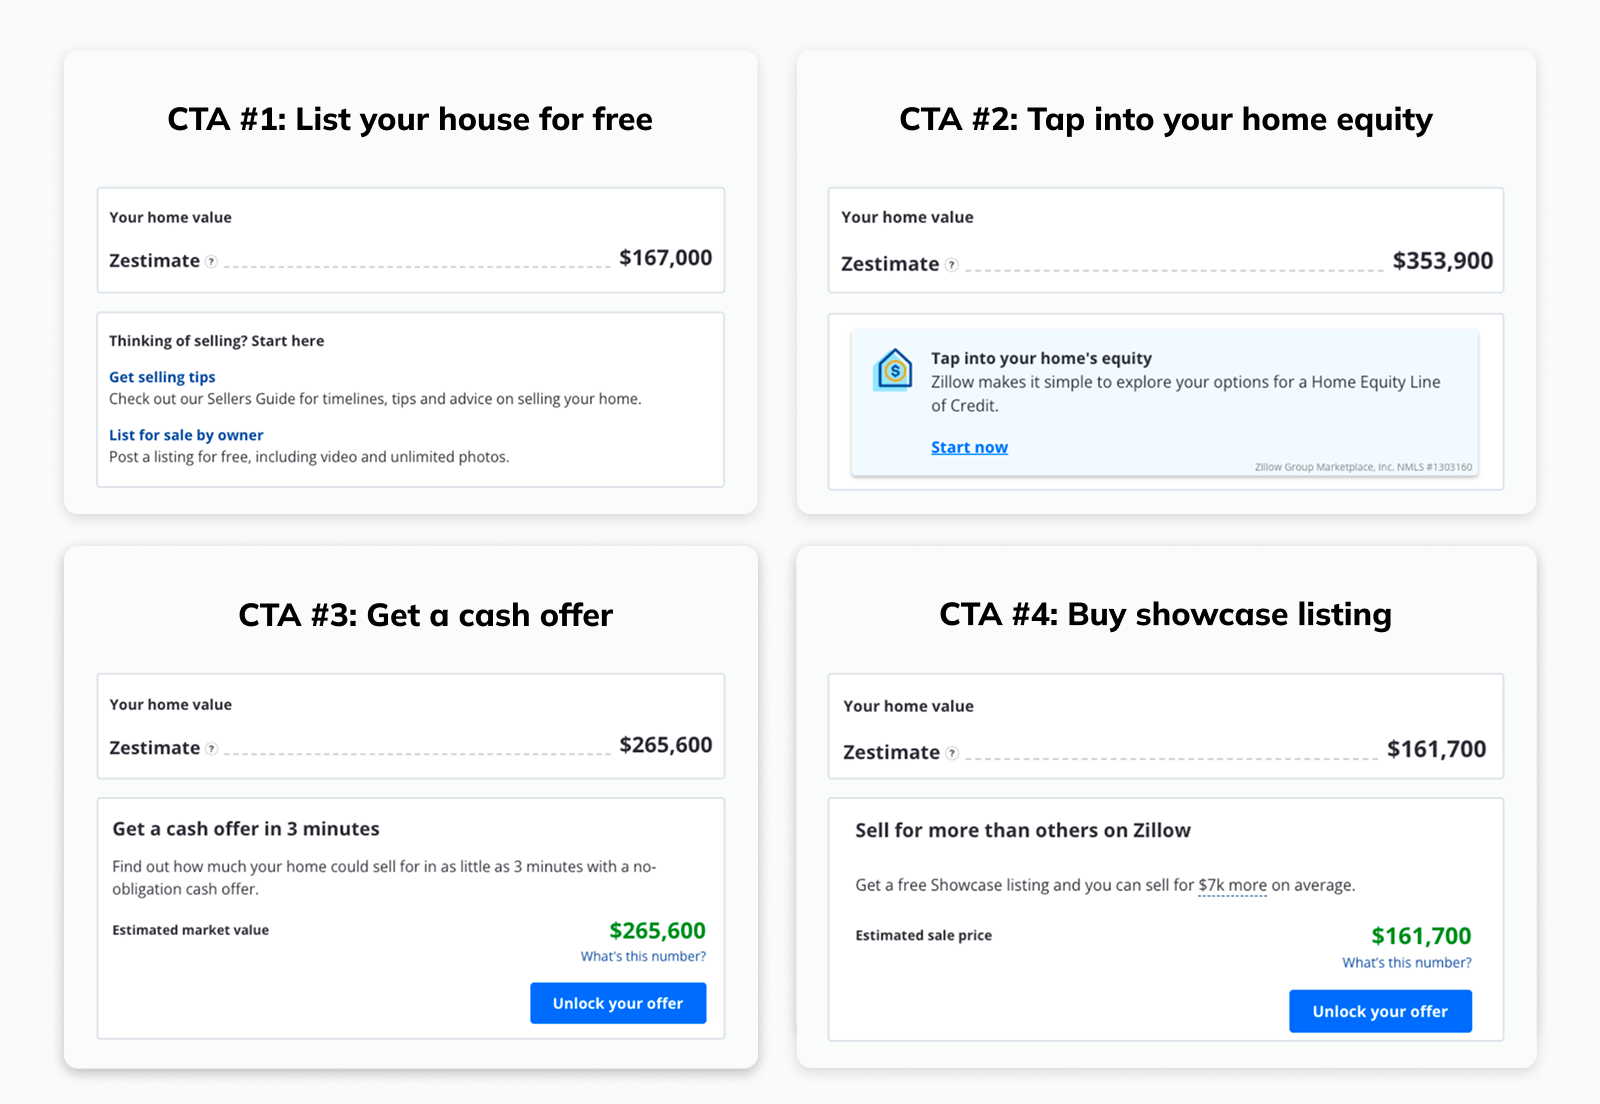The width and height of the screenshot is (1600, 1104).
Task: Click the Start now equity link
Action: (x=969, y=447)
